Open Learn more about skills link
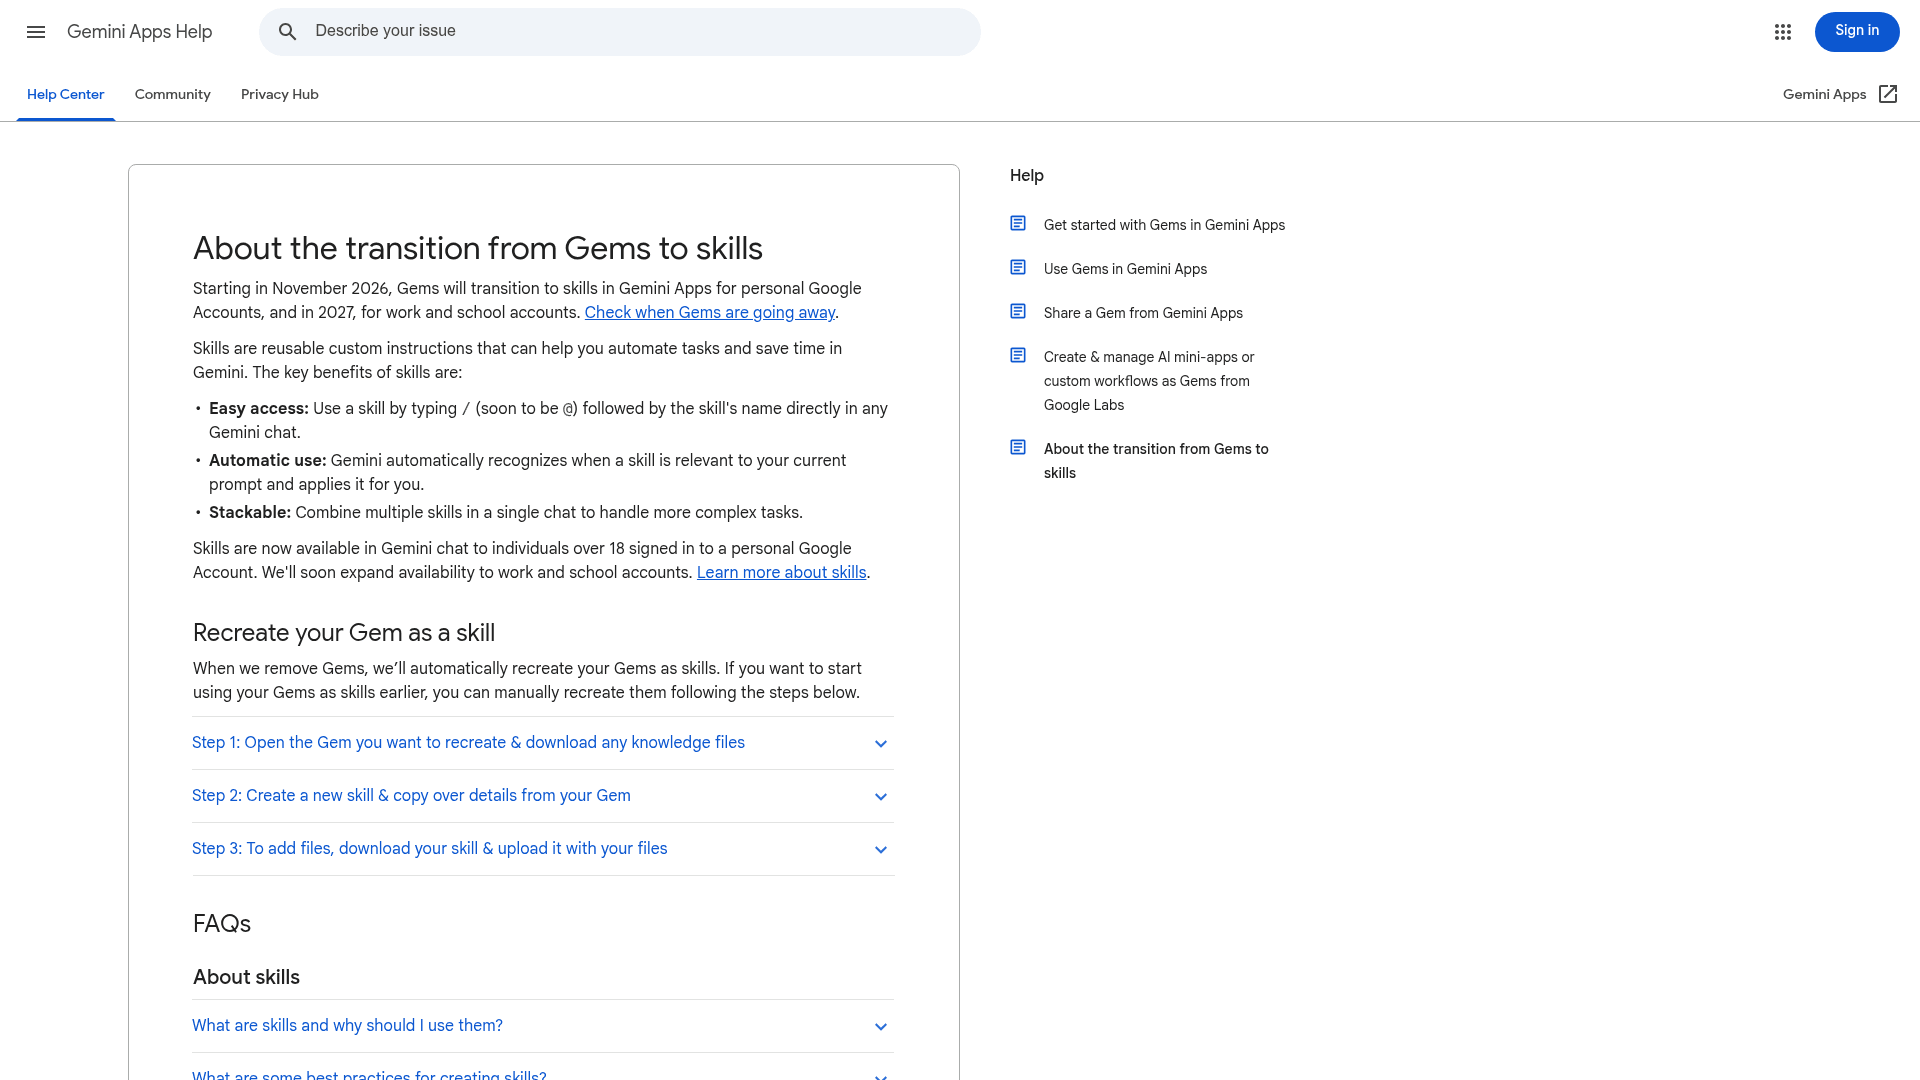Screen dimensions: 1920x1080 pos(782,572)
